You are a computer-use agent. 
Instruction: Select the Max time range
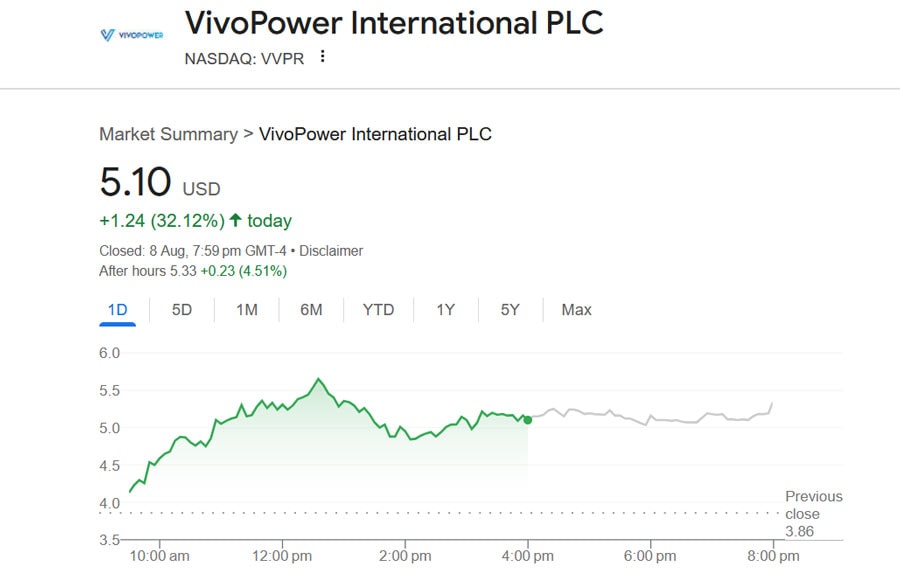click(575, 310)
